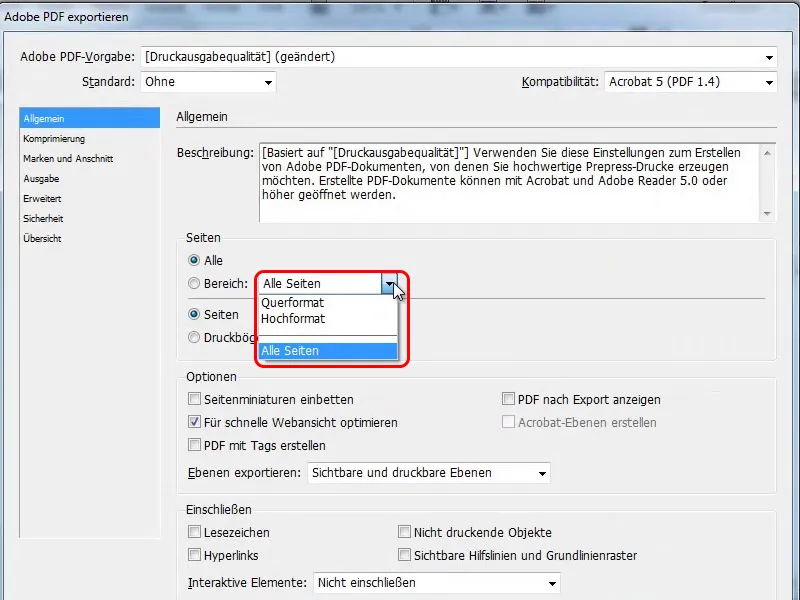Screen dimensions: 800x600
Task: Choose Hochformat in the dropdown list
Action: click(328, 319)
